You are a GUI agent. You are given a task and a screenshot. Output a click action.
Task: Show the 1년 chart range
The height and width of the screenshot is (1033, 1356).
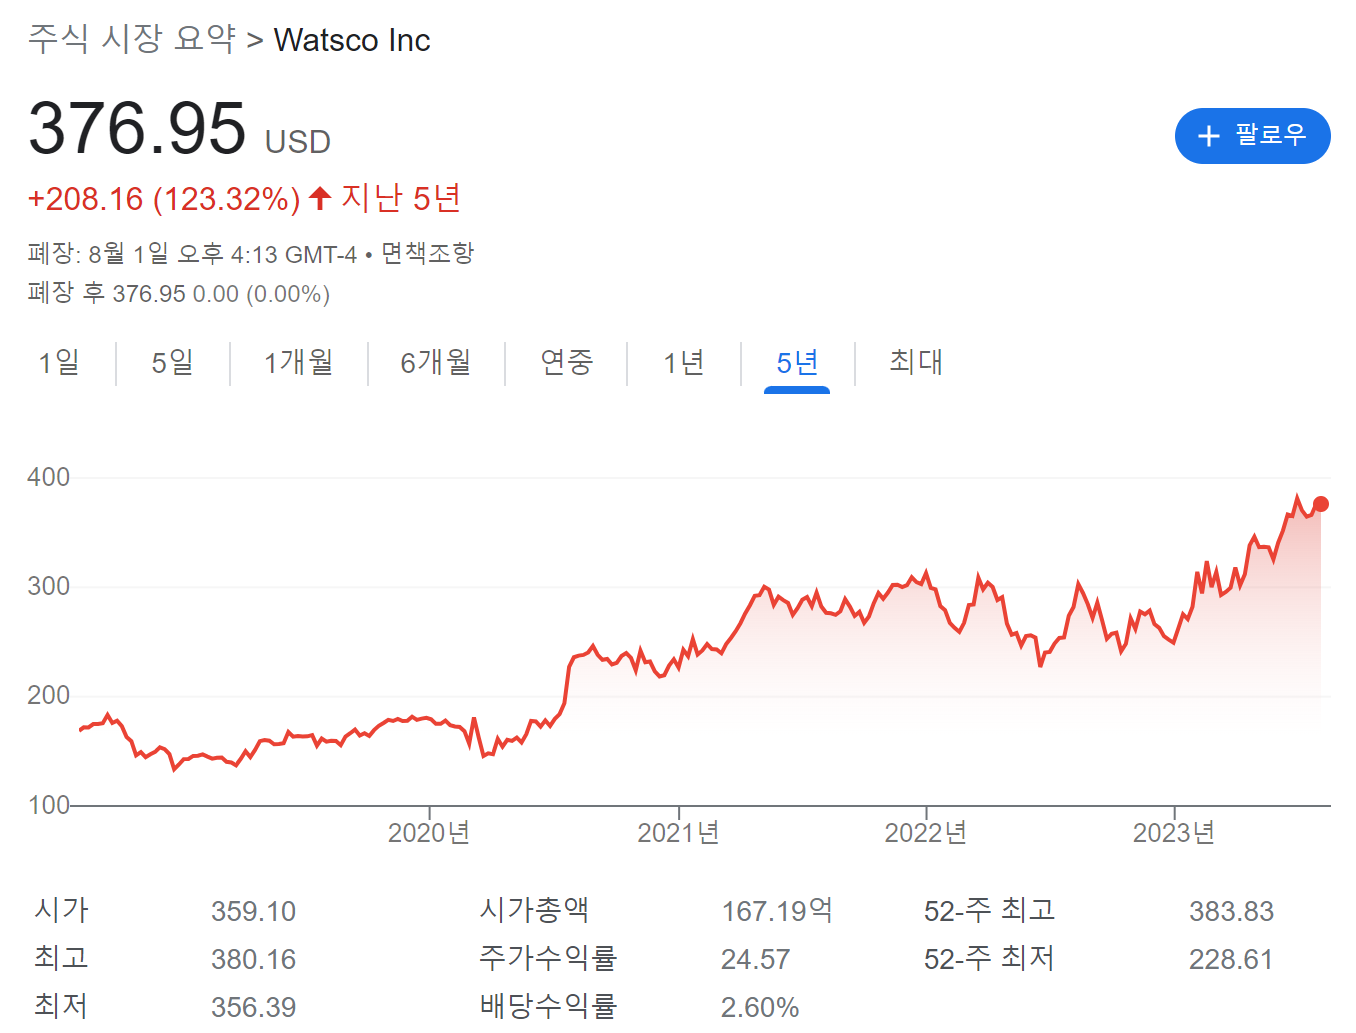point(684,362)
